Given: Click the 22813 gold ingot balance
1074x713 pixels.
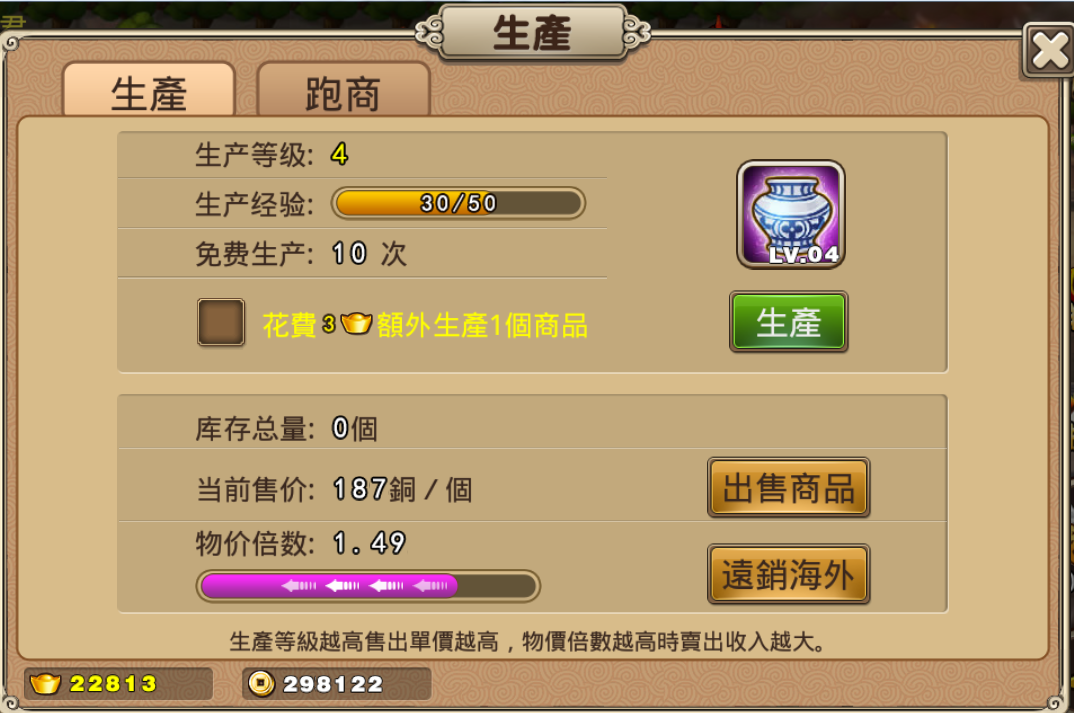Looking at the screenshot, I should pos(113,684).
